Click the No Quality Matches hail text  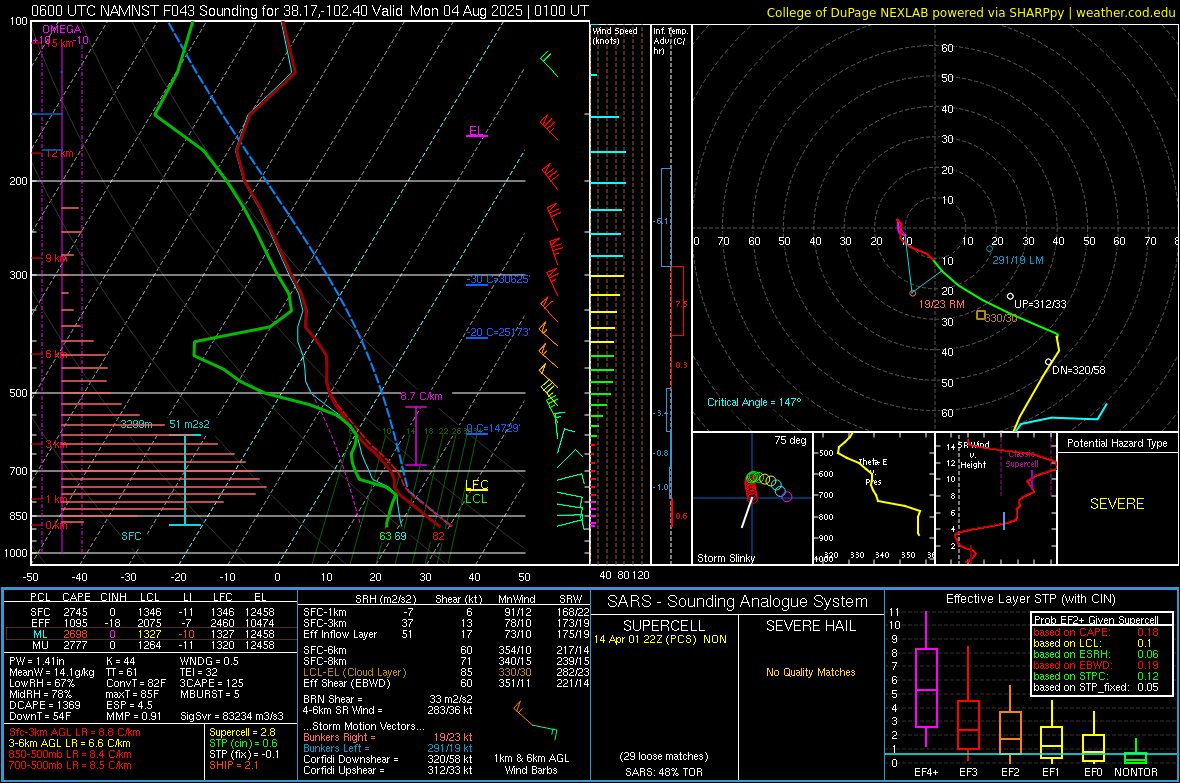click(x=810, y=672)
